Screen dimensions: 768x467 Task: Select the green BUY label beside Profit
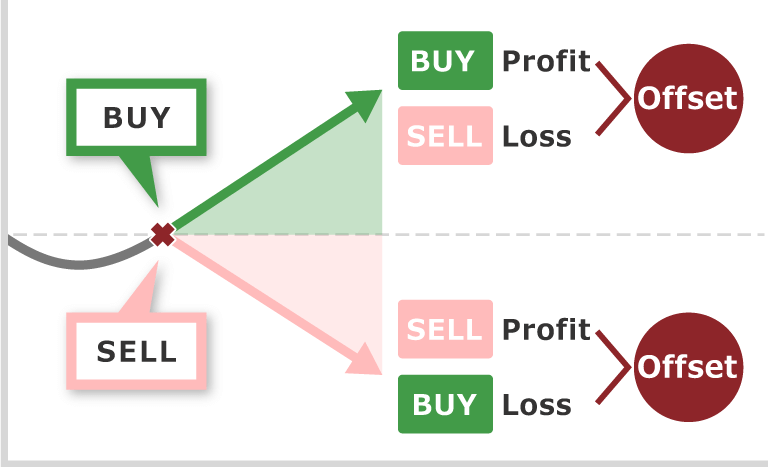[x=445, y=61]
